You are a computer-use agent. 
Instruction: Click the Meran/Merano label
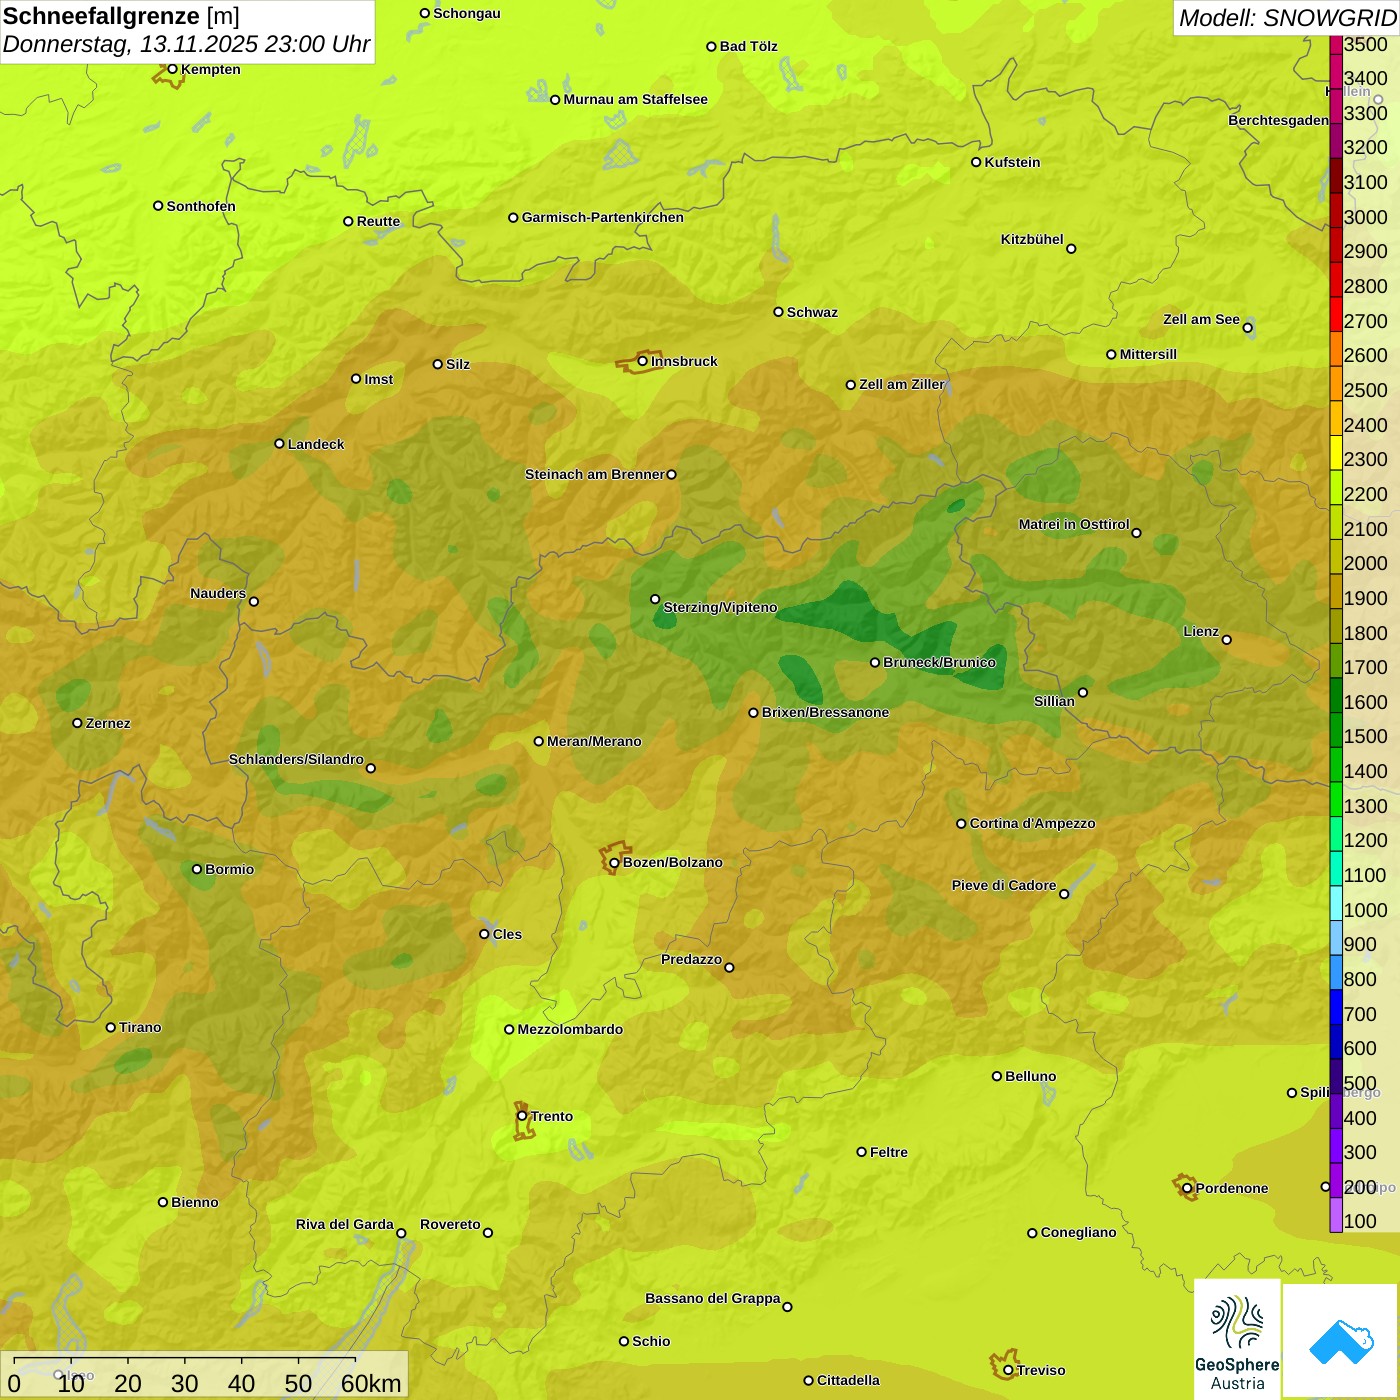(x=594, y=741)
